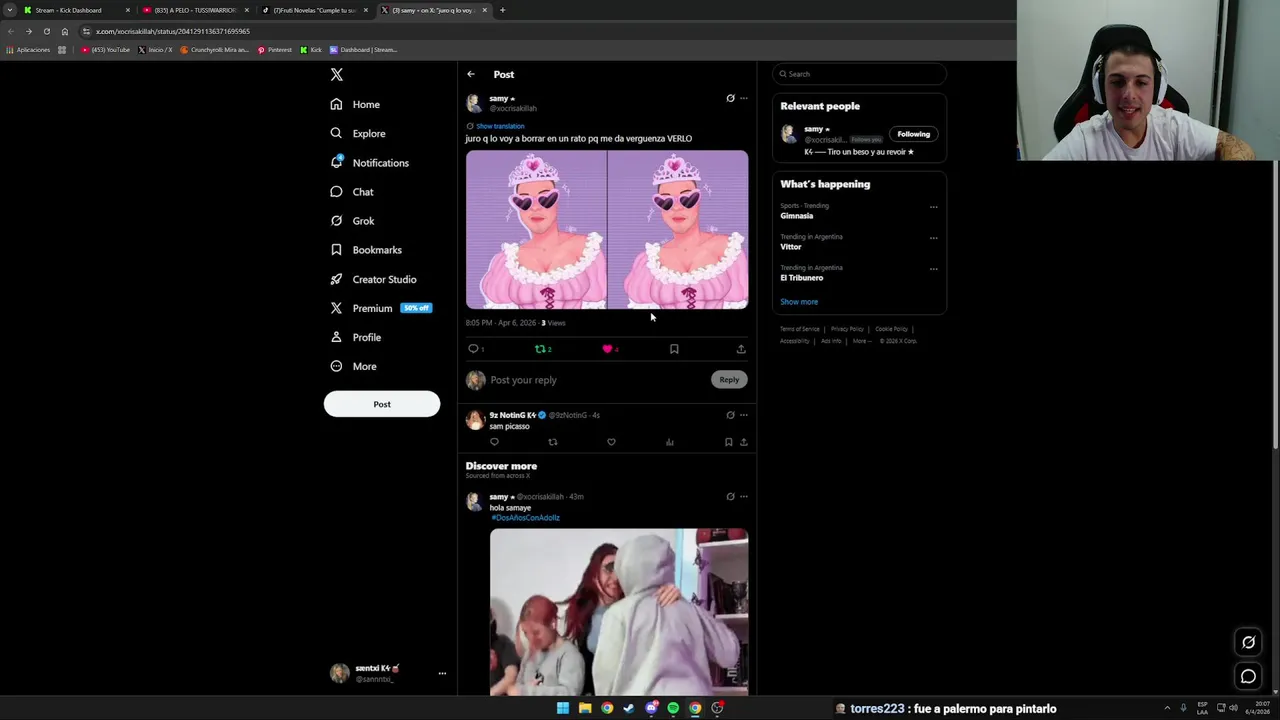Open the right princess drawing image

coord(678,229)
